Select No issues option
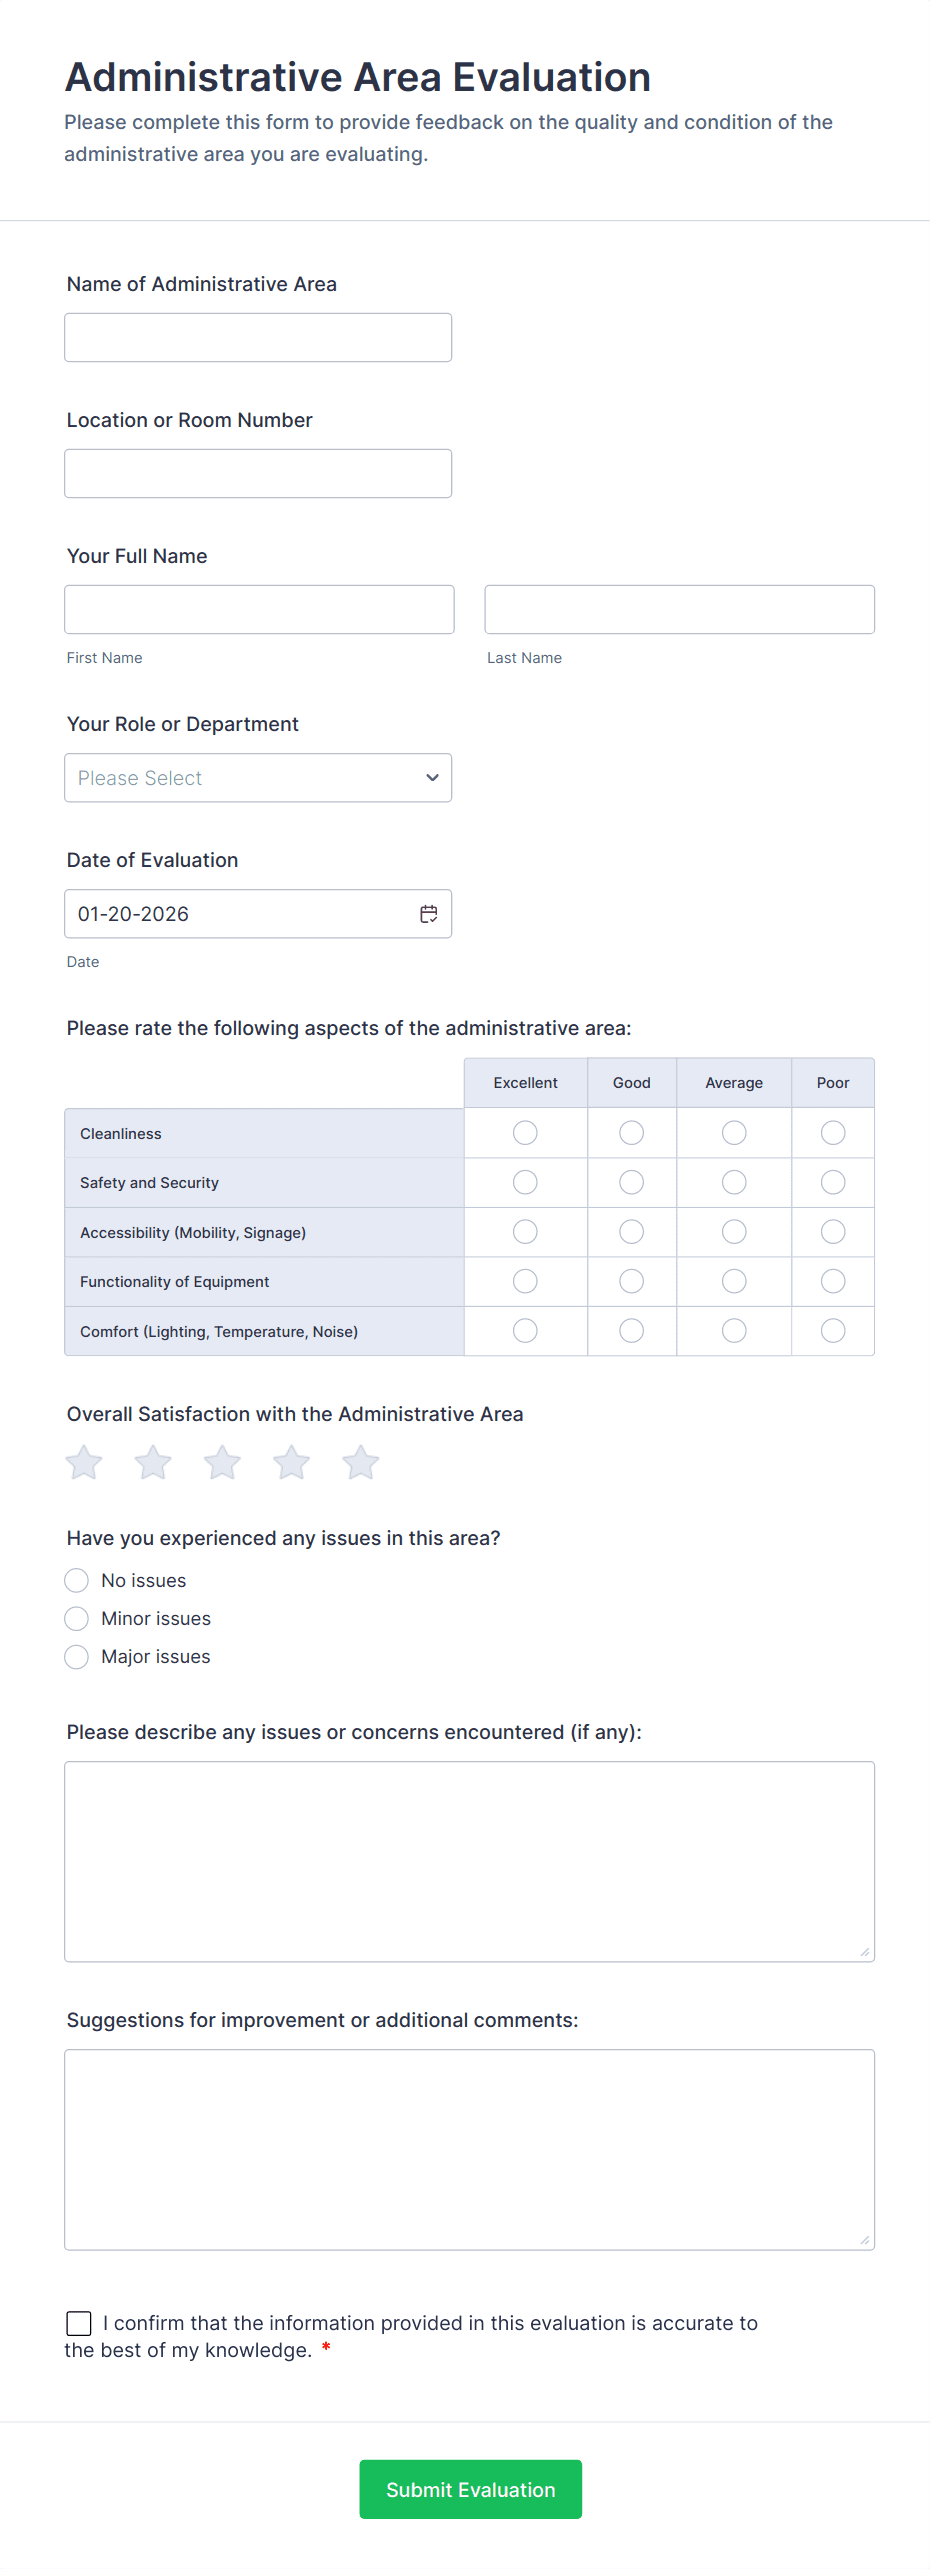The image size is (930, 2569). pyautogui.click(x=77, y=1581)
